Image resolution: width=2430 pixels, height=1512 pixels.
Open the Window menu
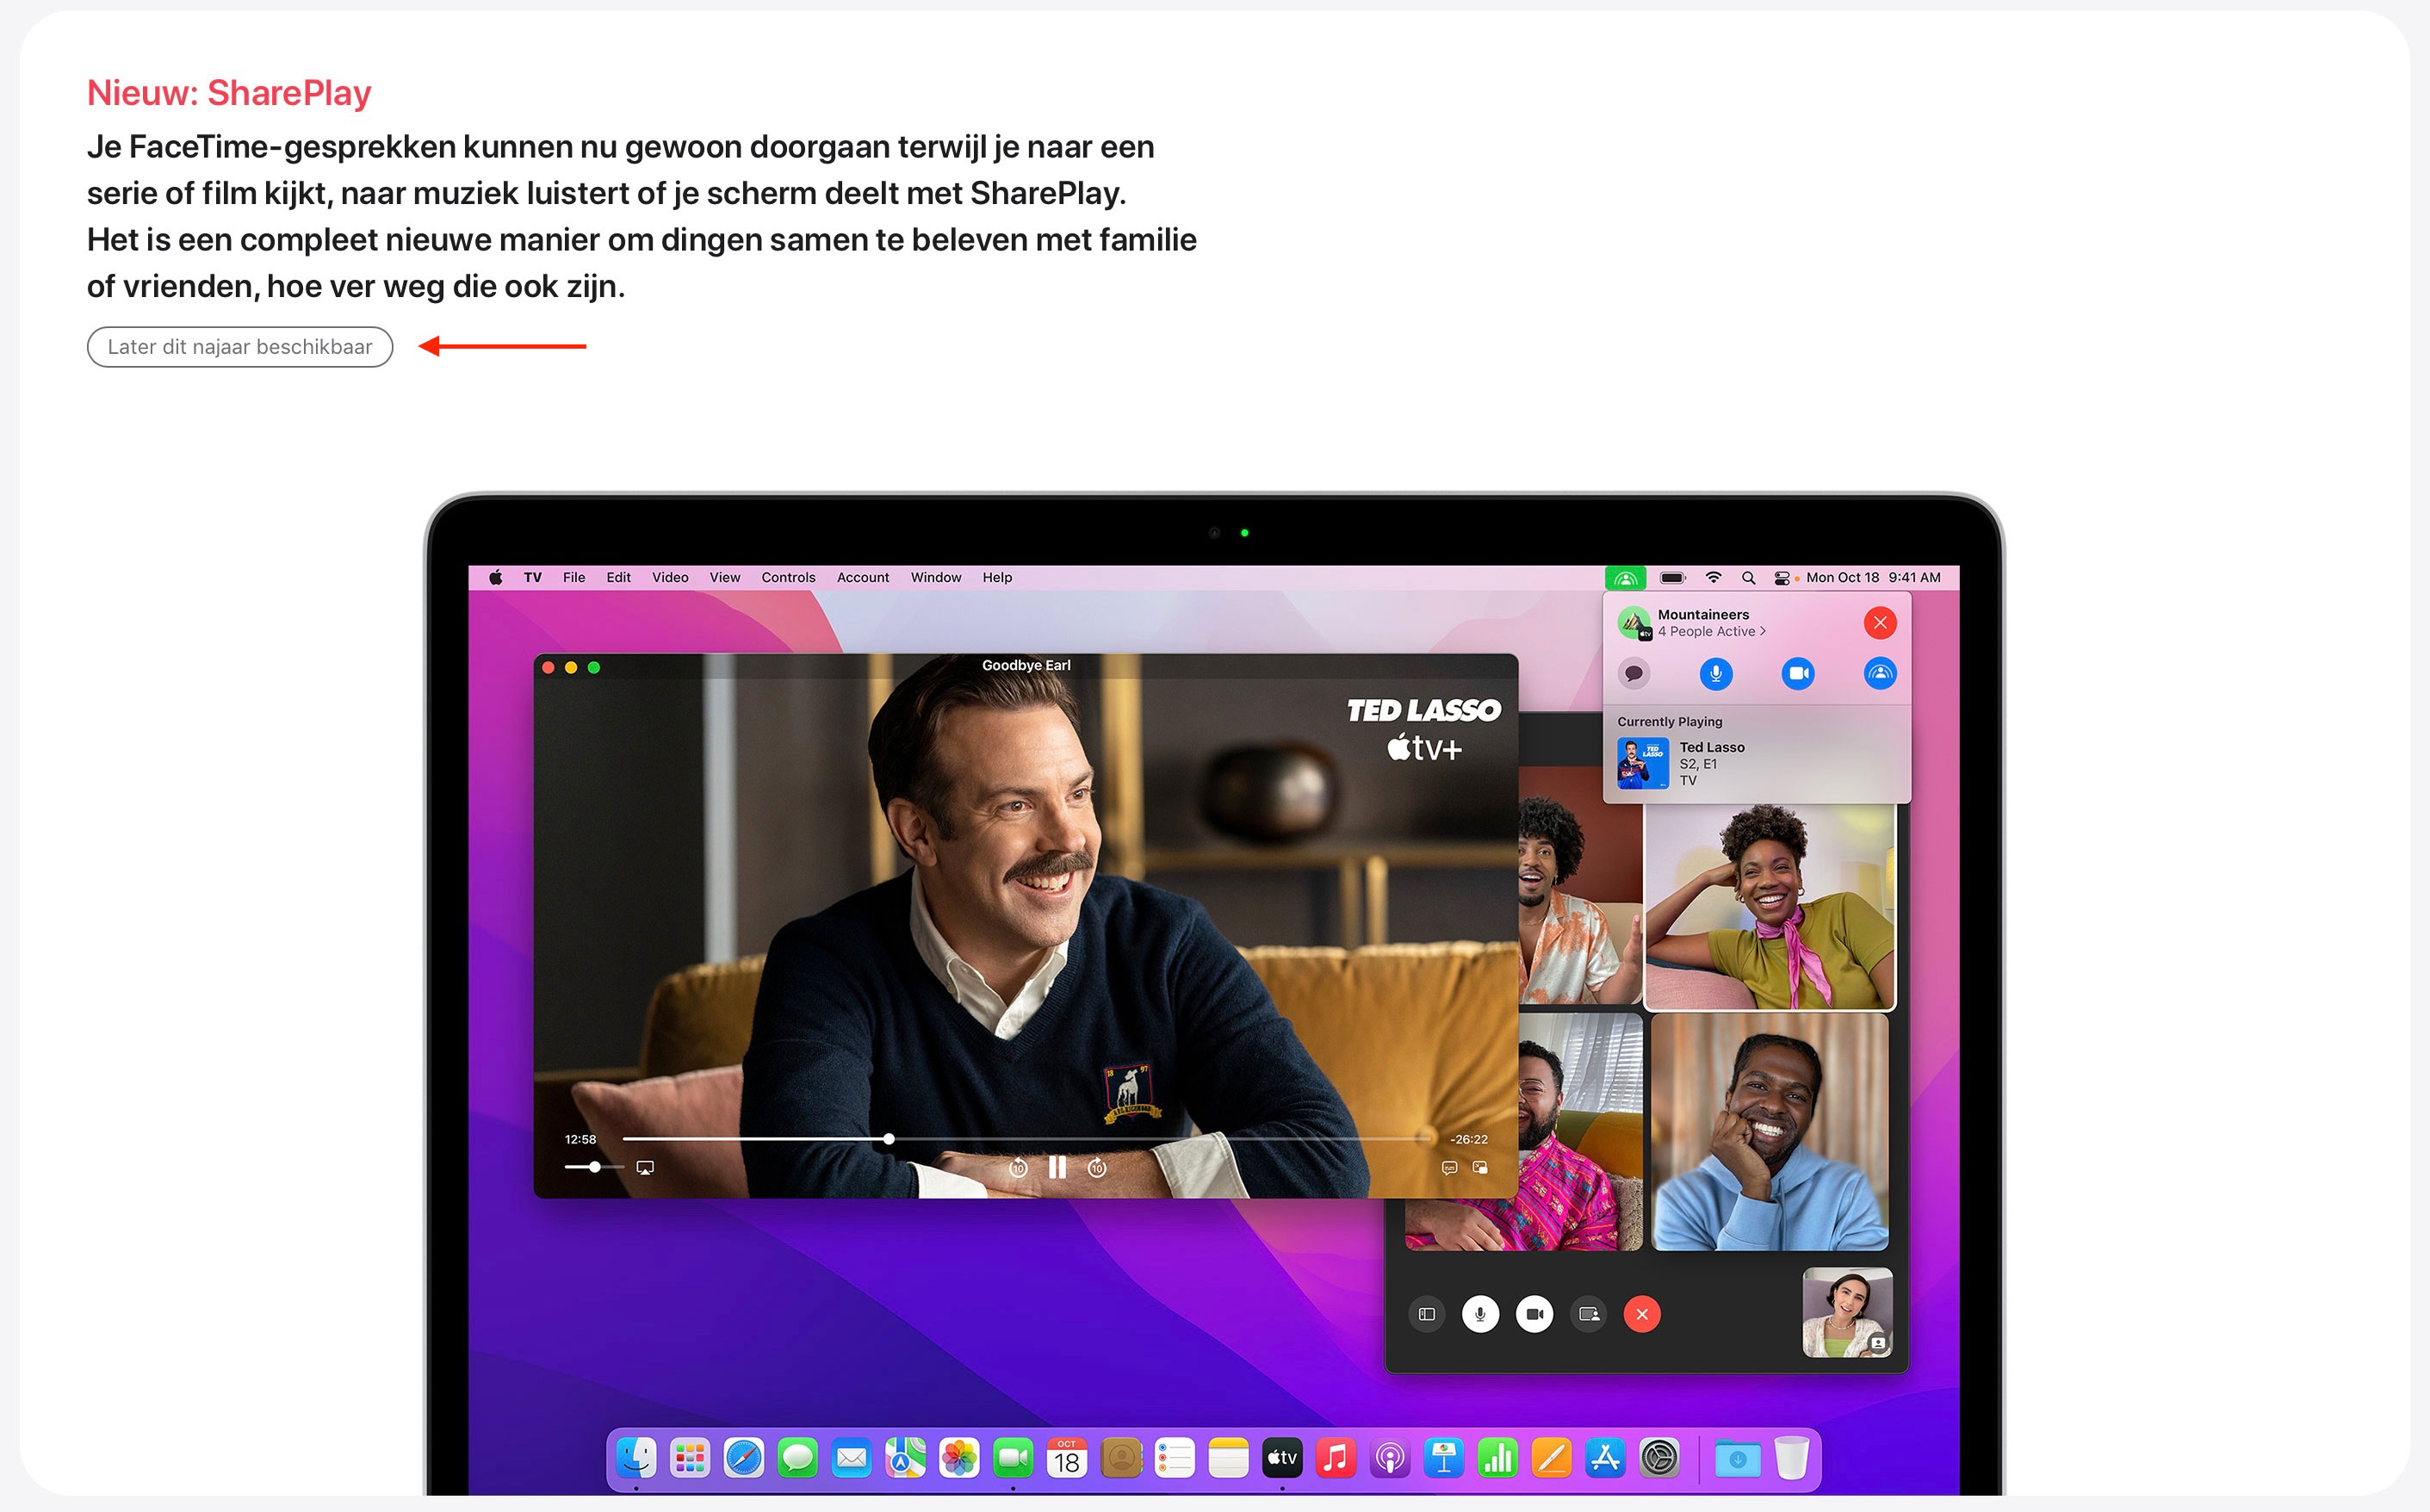click(x=936, y=578)
